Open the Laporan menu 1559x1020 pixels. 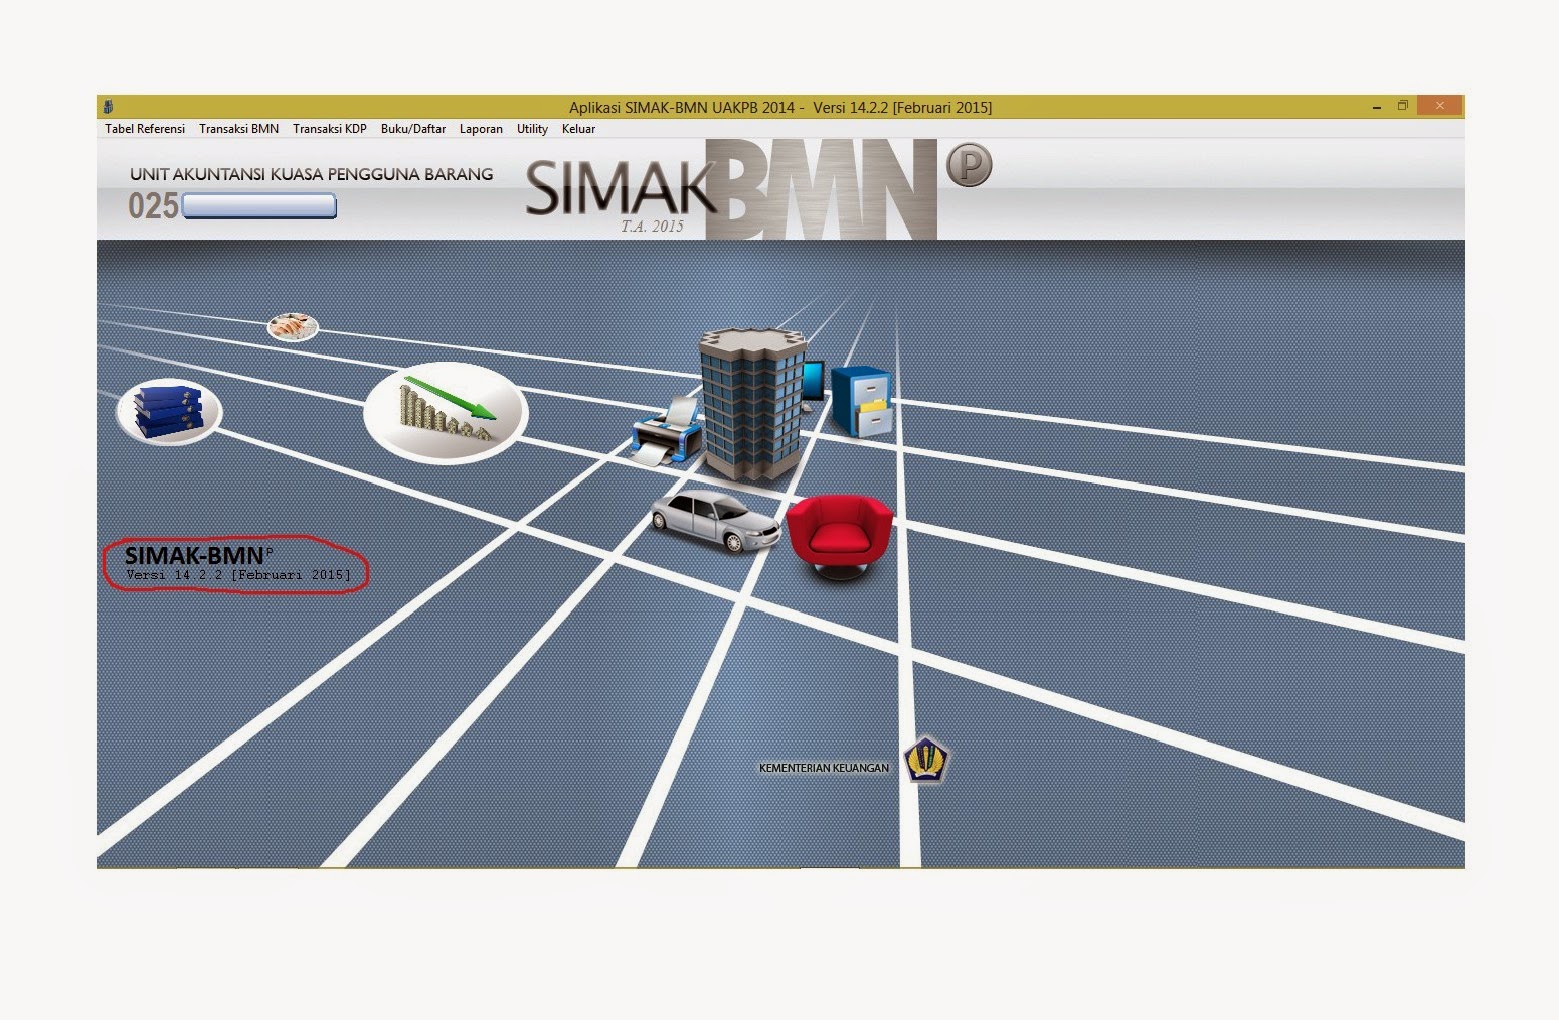[x=480, y=128]
